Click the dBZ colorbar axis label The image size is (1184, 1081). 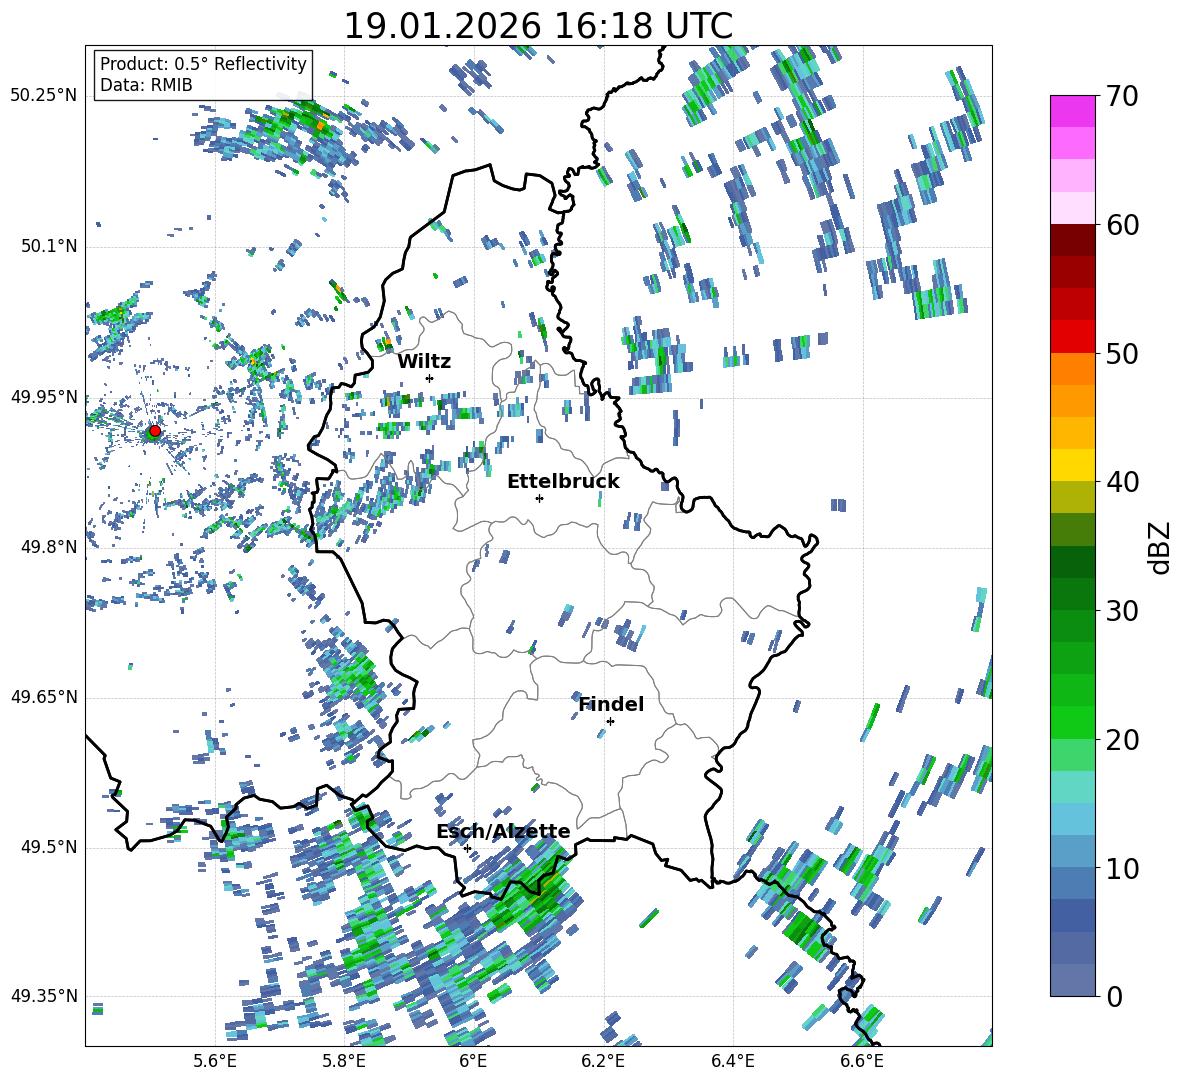pyautogui.click(x=1161, y=547)
